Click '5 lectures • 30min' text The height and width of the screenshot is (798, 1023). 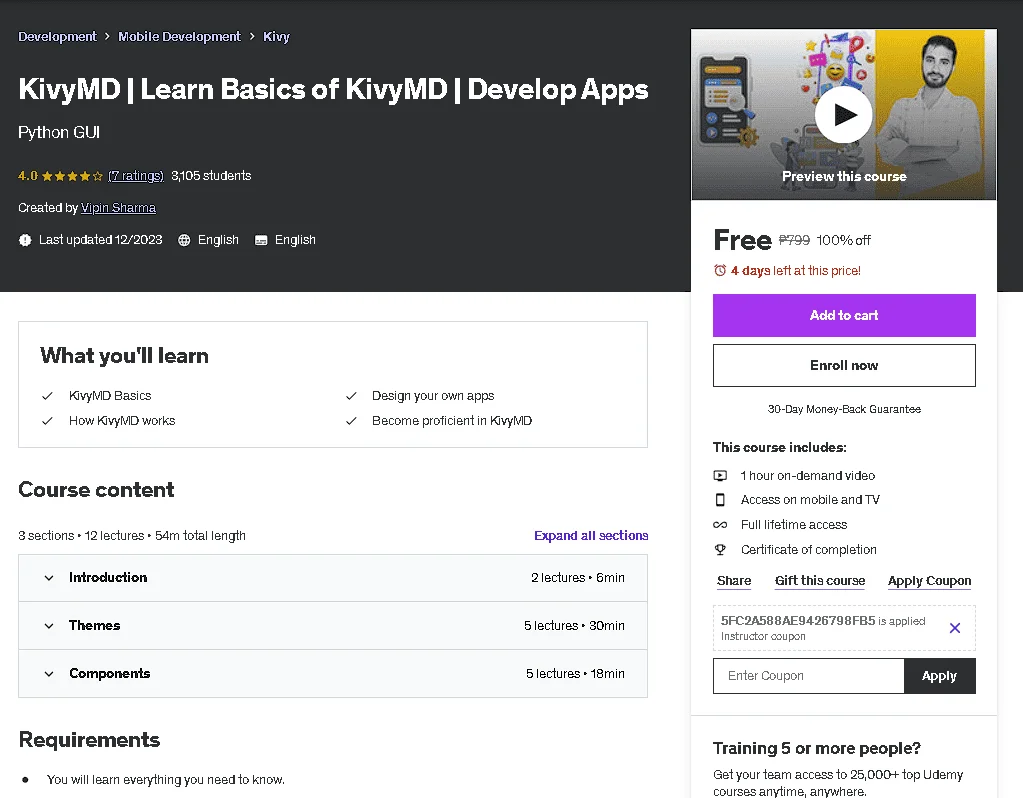(574, 626)
